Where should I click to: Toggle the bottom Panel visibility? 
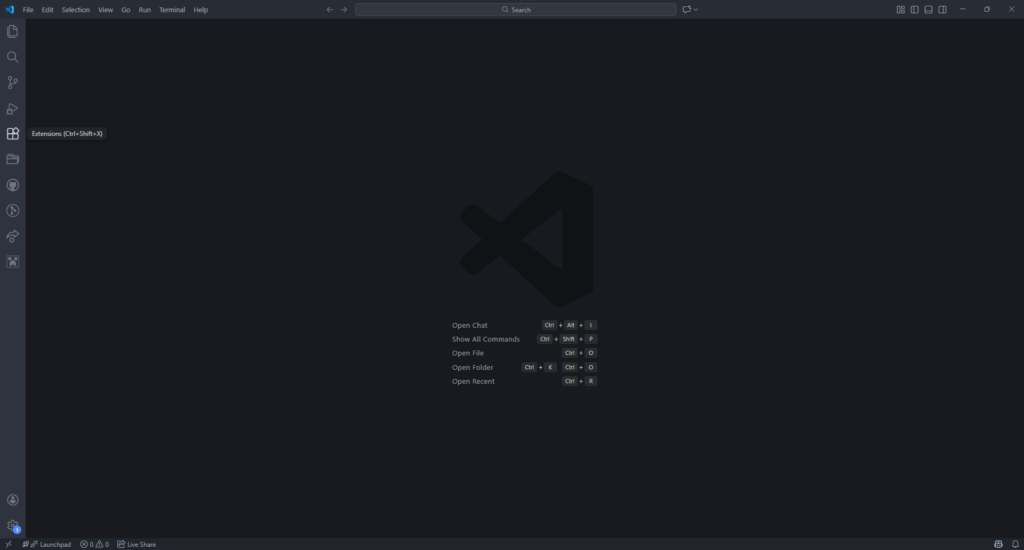928,9
